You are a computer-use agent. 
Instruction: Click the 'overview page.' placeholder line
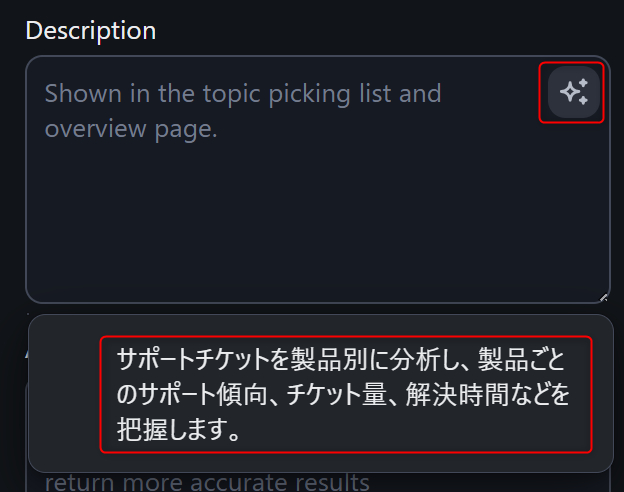131,129
